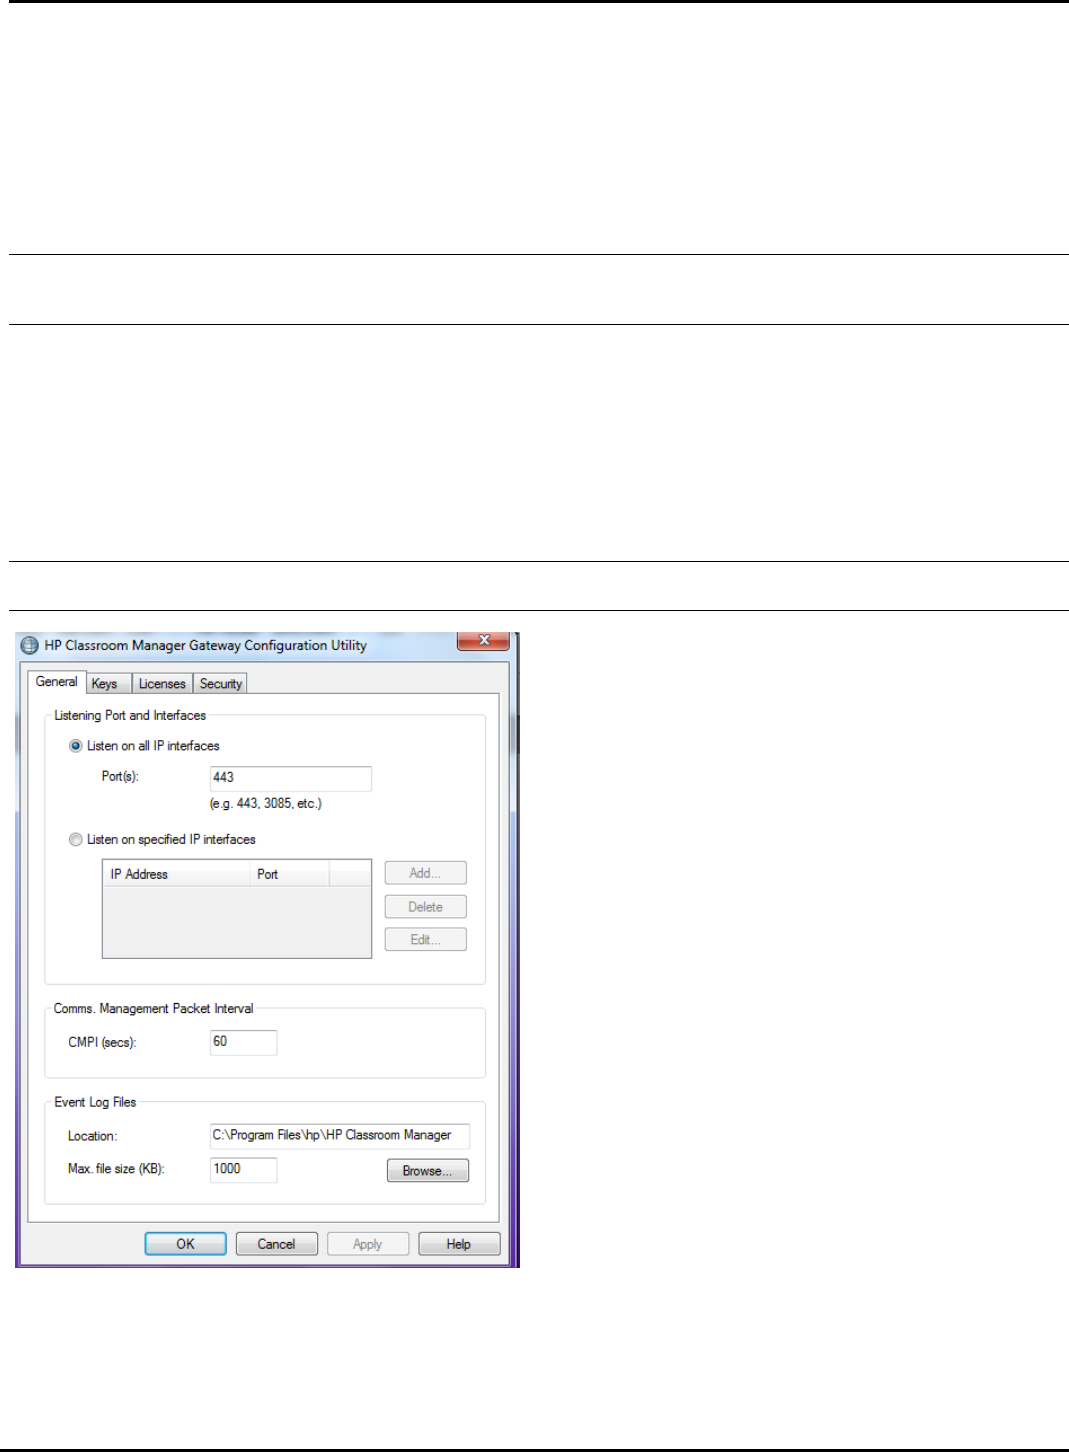Open Help for the configuration utility
Image resolution: width=1069 pixels, height=1452 pixels.
tap(459, 1244)
